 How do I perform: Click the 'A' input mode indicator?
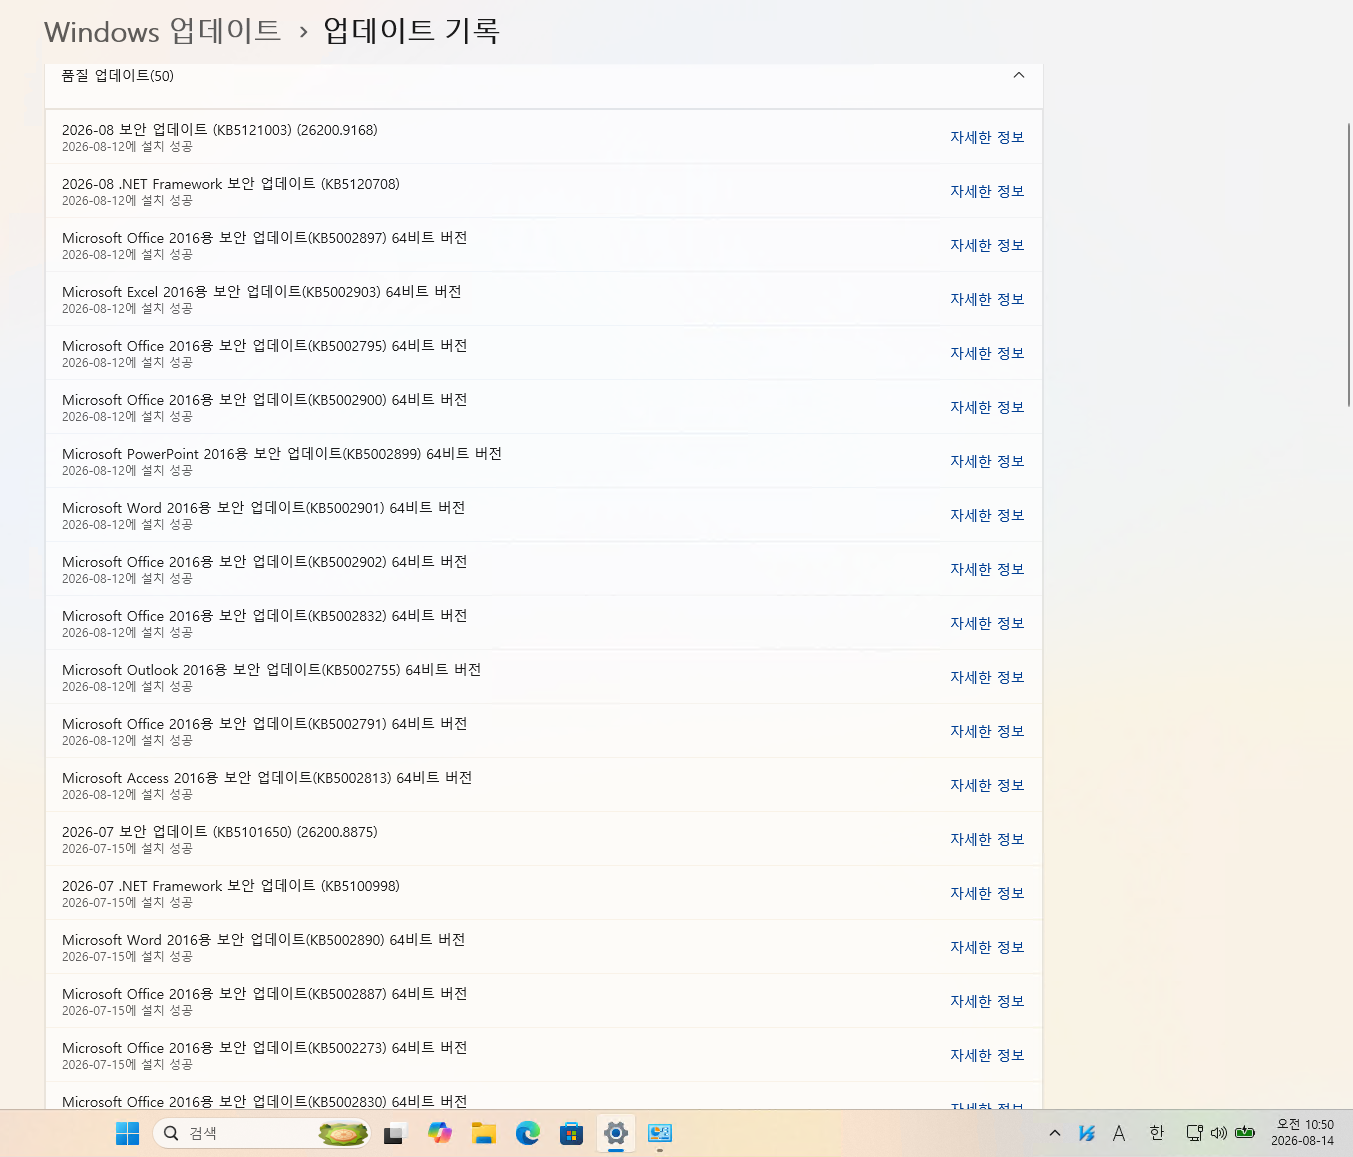point(1119,1133)
